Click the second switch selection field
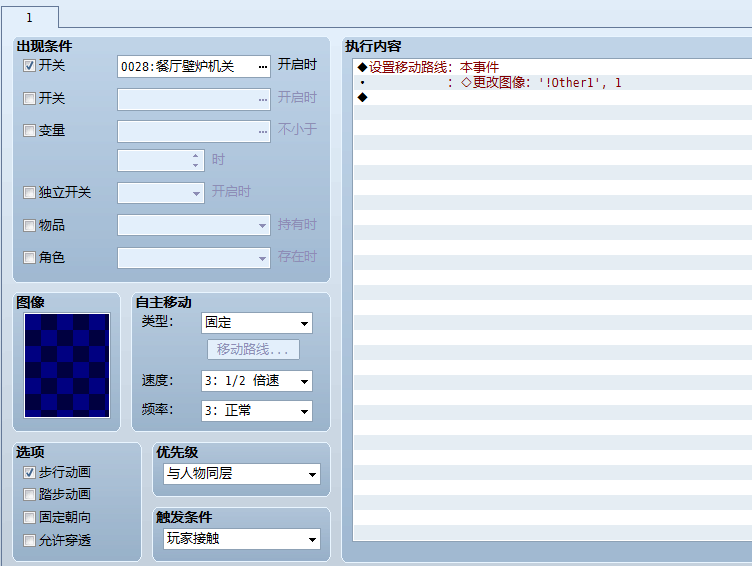752x566 pixels. point(194,99)
